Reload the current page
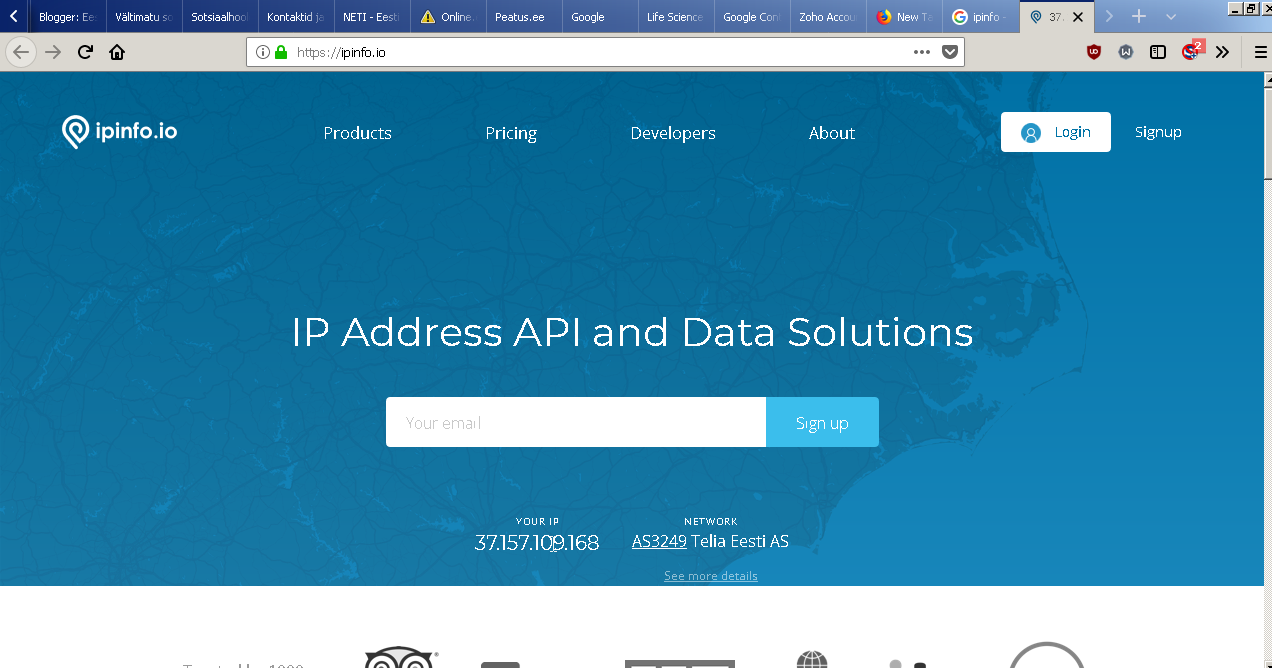 pyautogui.click(x=85, y=52)
